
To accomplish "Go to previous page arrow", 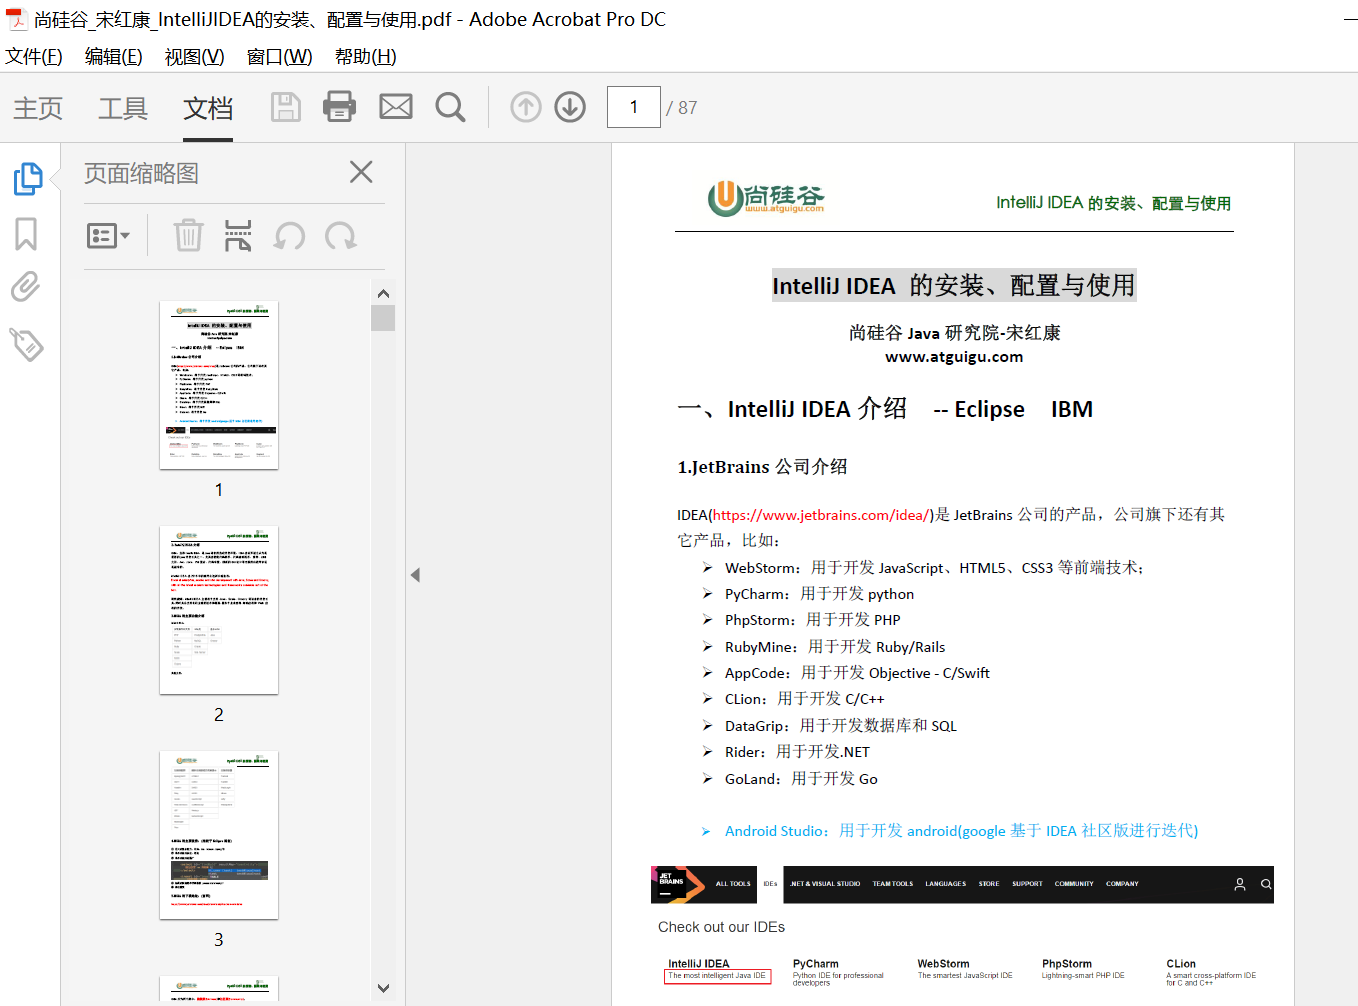I will point(526,107).
